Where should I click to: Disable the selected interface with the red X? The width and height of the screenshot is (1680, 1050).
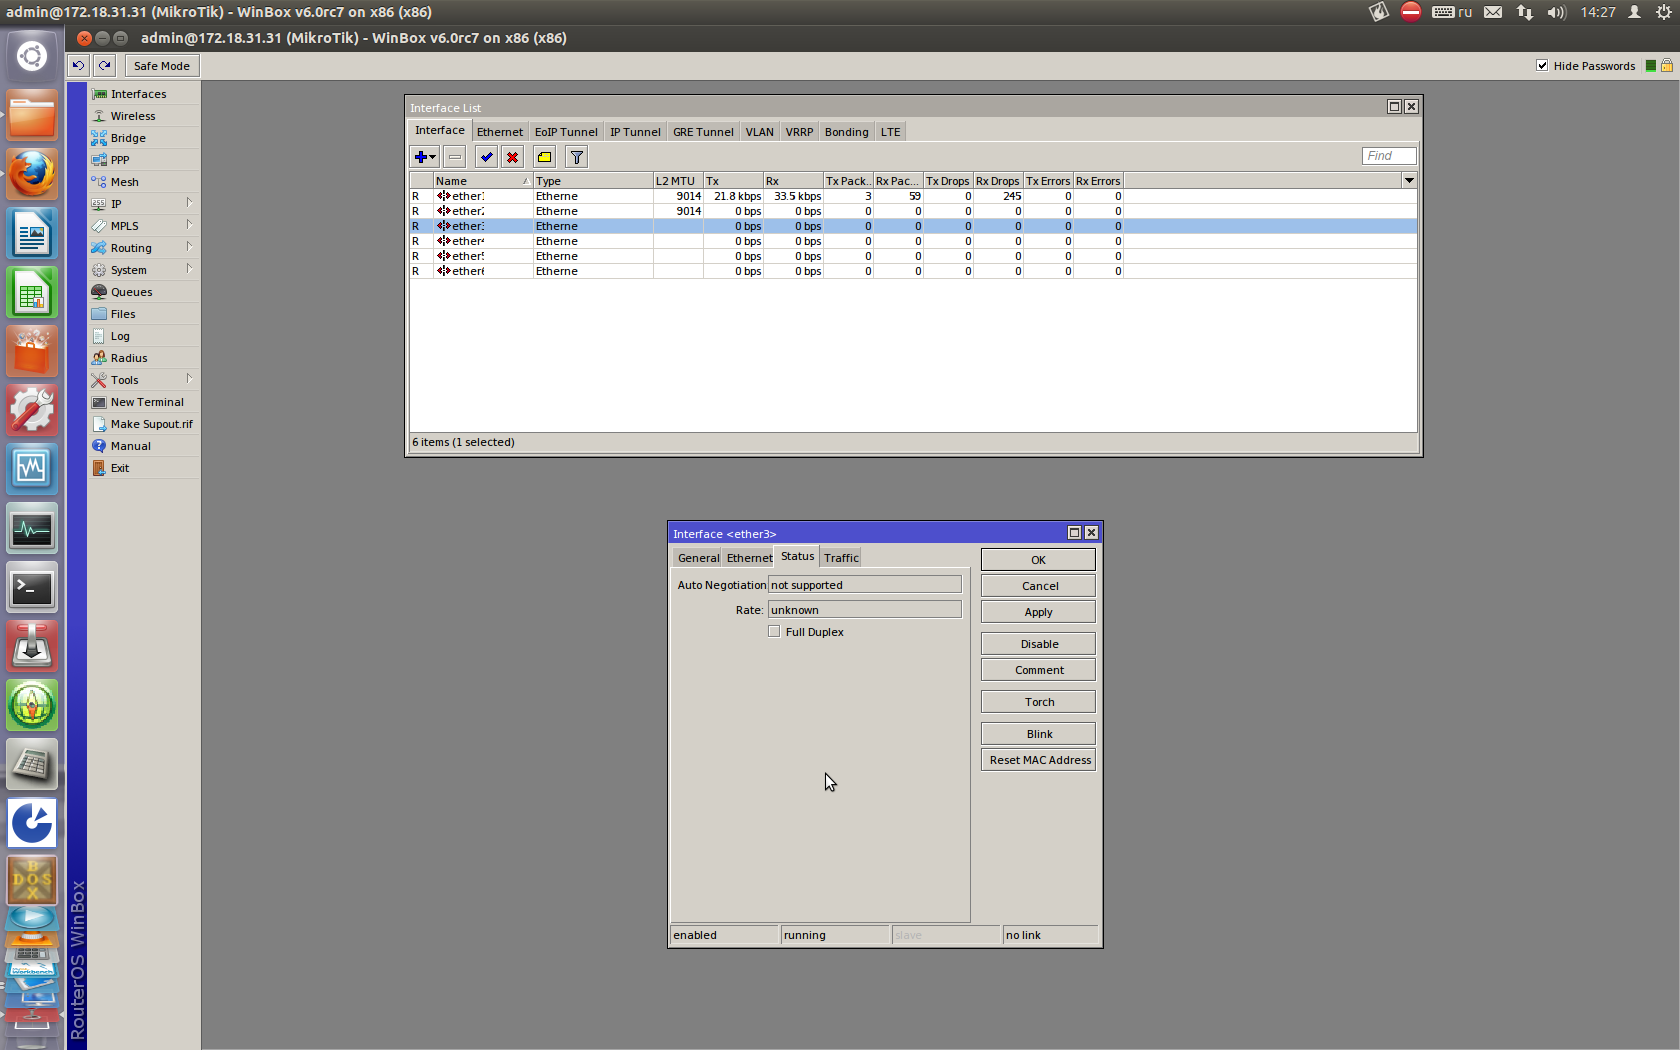tap(513, 157)
